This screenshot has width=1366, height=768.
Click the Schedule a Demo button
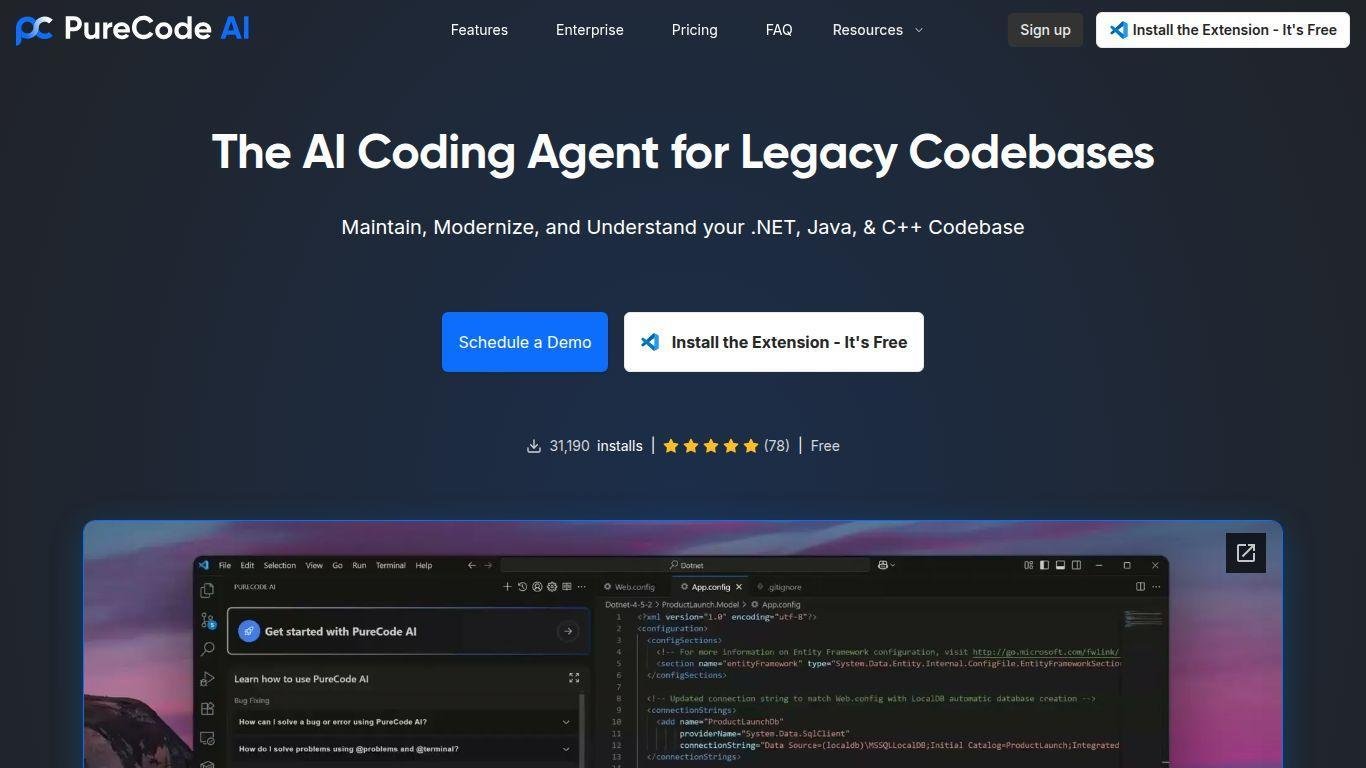[x=525, y=342]
